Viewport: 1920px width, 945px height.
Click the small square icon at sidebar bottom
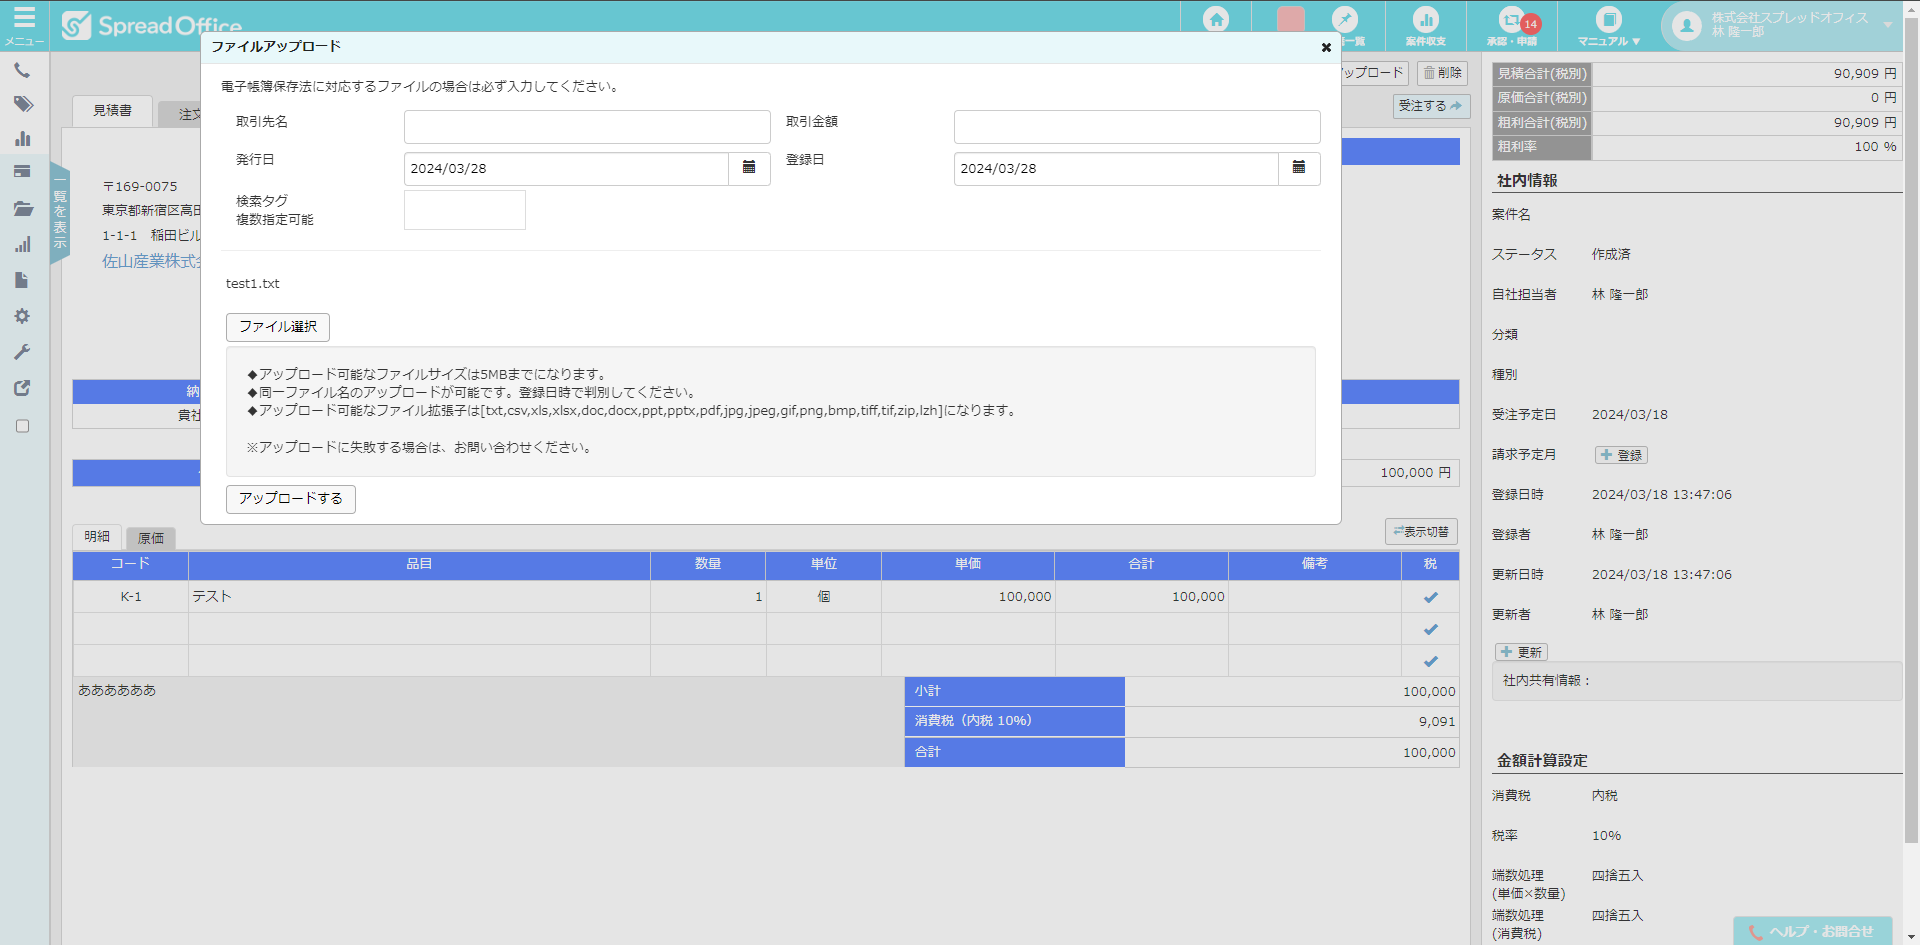pyautogui.click(x=22, y=426)
